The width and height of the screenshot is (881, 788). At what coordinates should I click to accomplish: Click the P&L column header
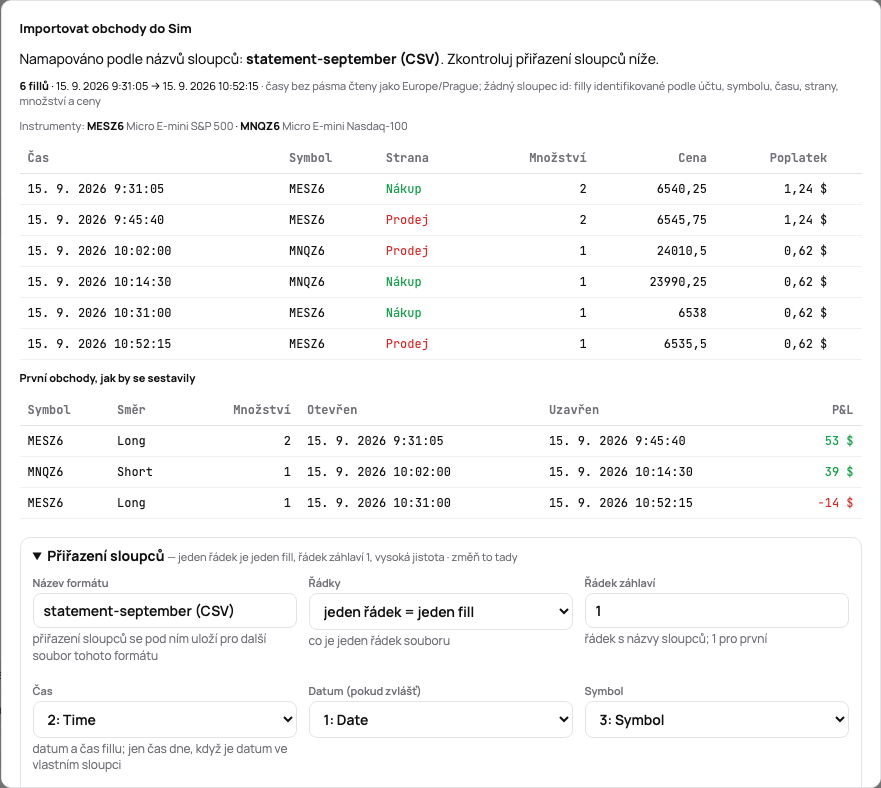(x=842, y=410)
